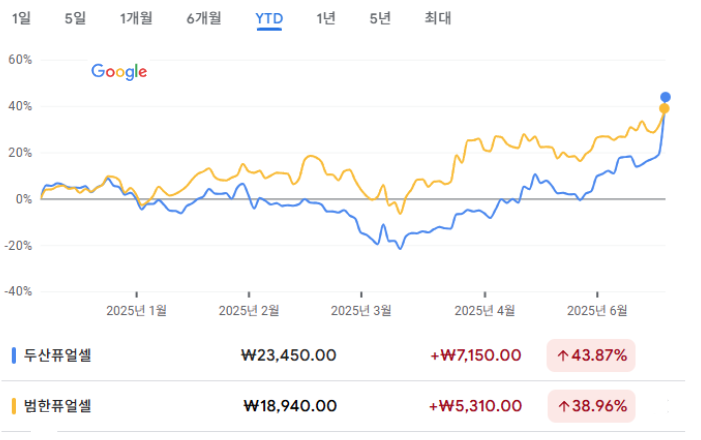
Task: Open the 1개월 chart range
Action: point(136,18)
